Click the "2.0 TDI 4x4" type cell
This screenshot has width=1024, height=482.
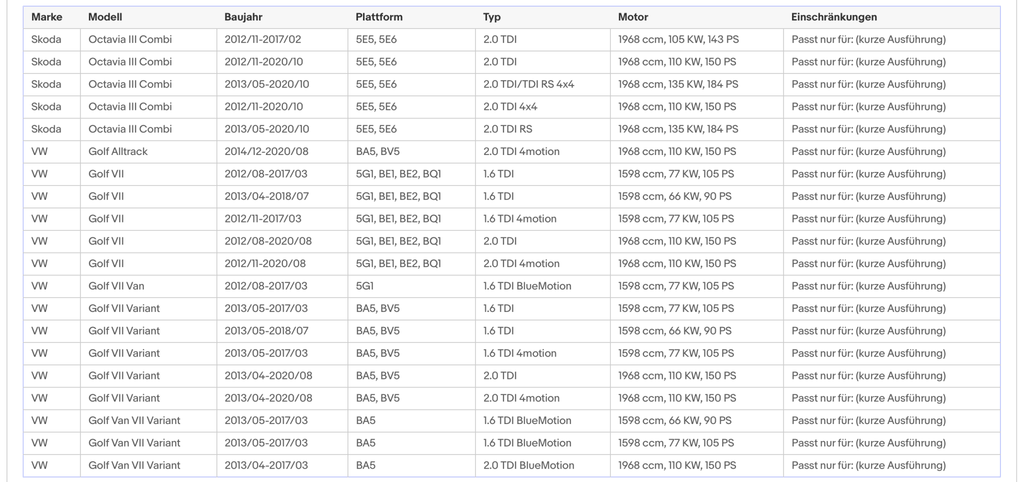click(510, 106)
